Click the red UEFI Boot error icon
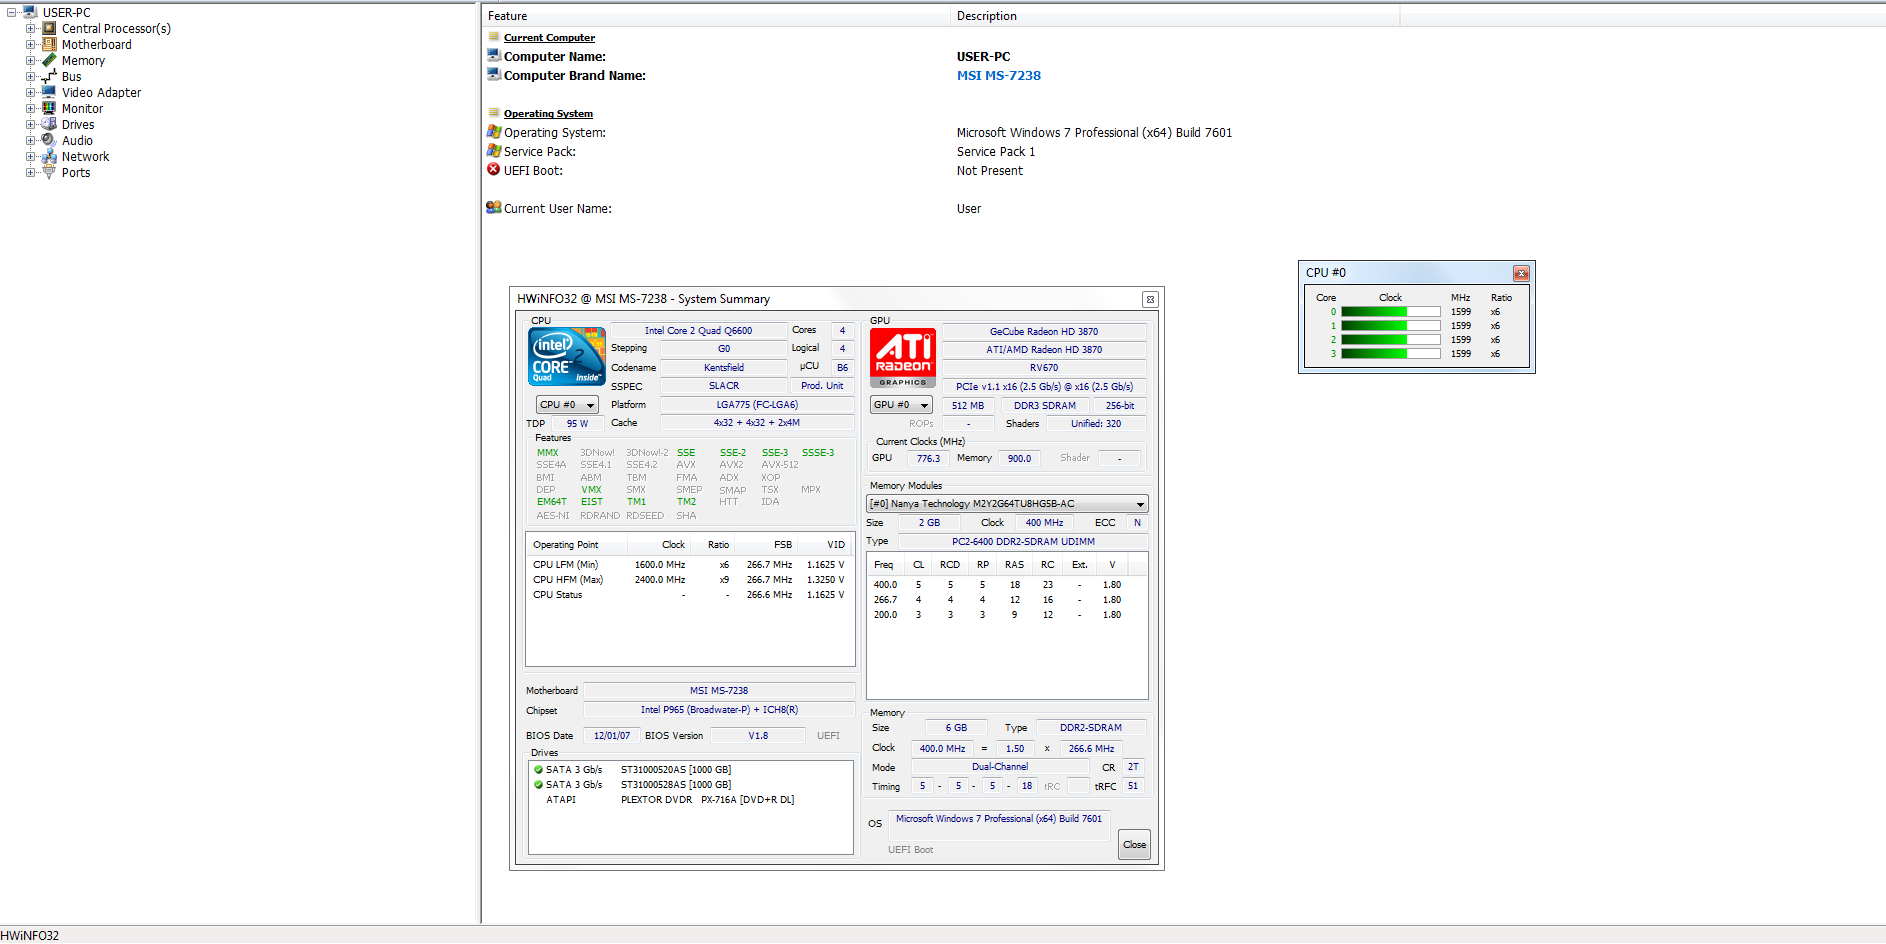 (x=493, y=170)
